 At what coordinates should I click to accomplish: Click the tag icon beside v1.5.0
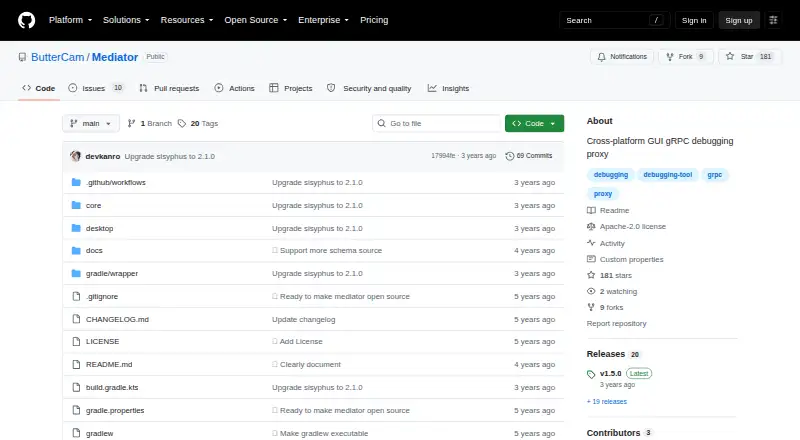(591, 374)
